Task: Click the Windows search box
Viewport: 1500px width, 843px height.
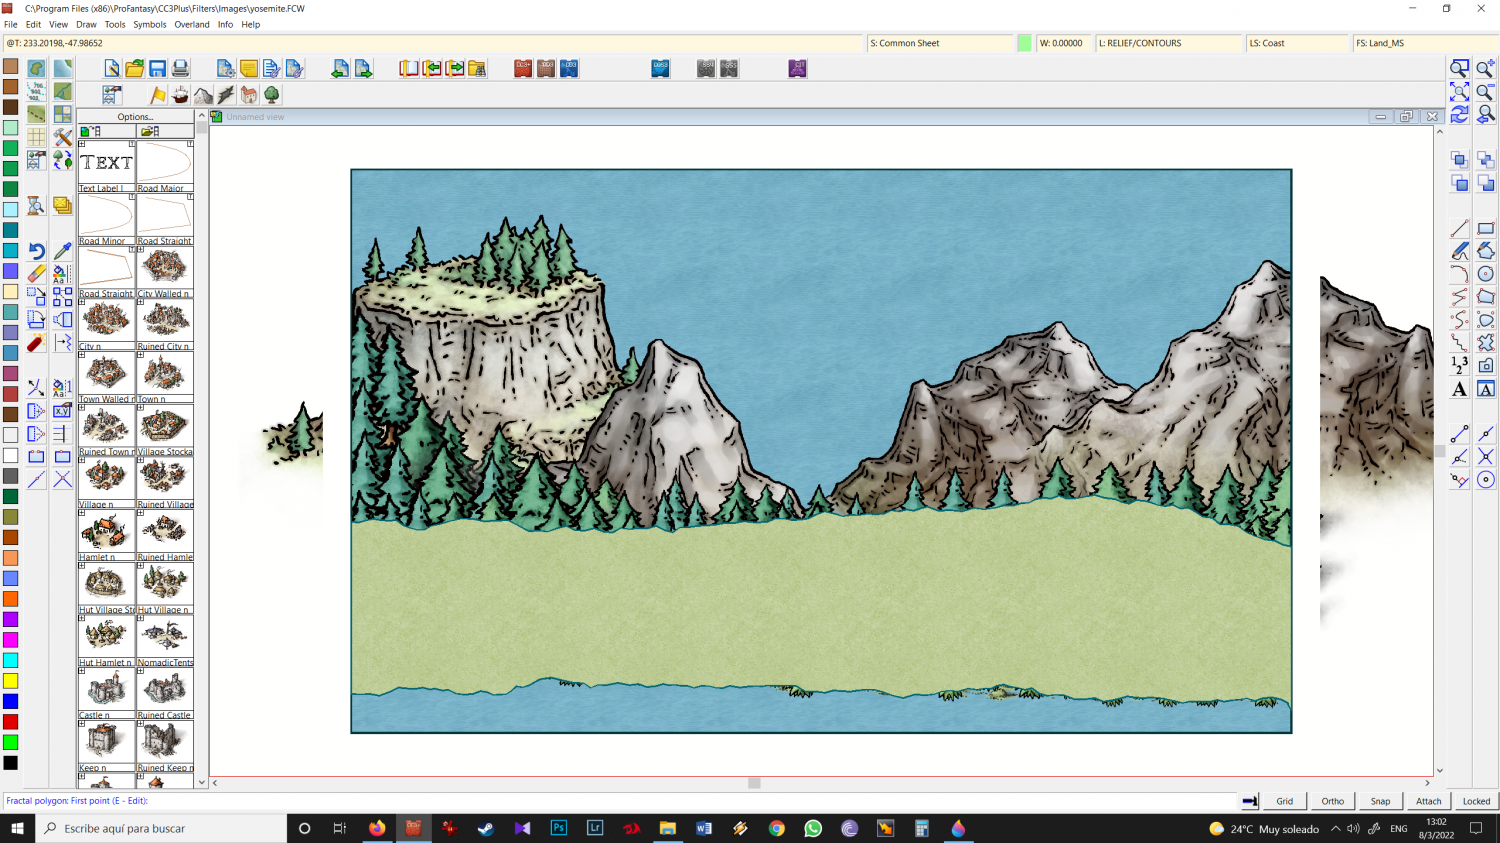Action: click(161, 828)
